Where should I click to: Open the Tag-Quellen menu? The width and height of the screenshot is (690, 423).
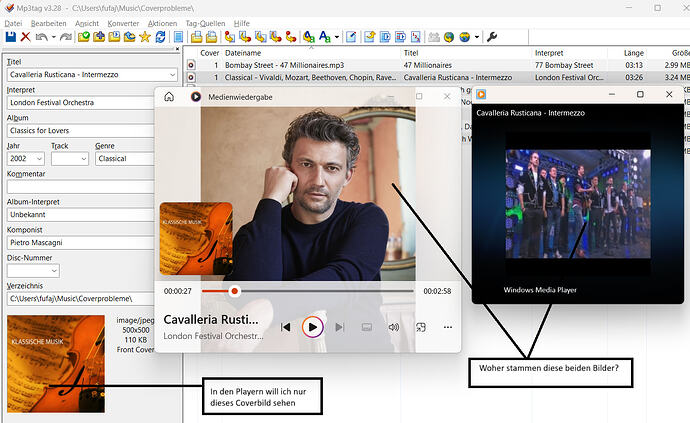205,23
